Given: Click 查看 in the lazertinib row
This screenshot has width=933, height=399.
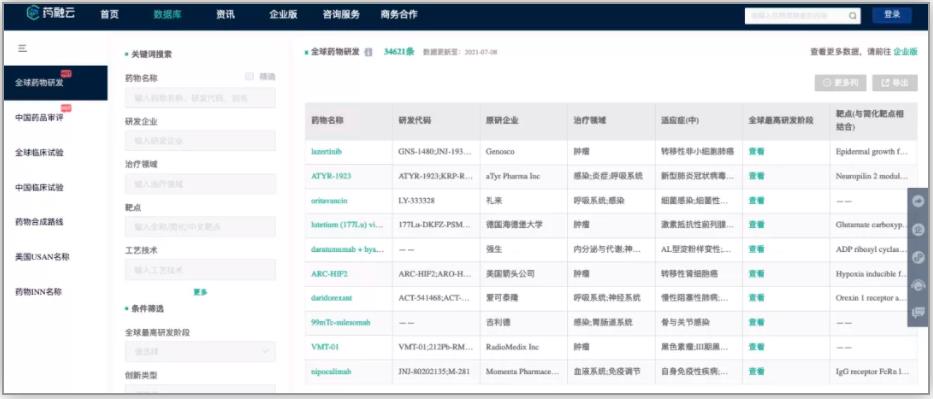Looking at the screenshot, I should (x=756, y=152).
